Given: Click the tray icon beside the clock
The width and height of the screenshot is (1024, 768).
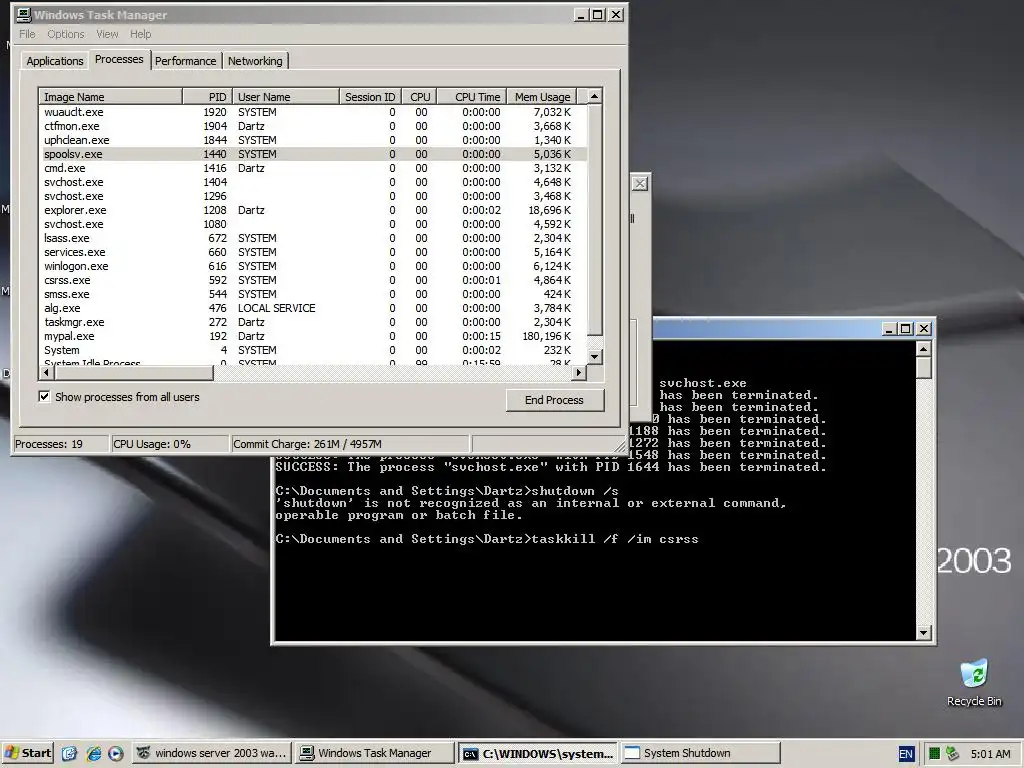Looking at the screenshot, I should pos(952,754).
